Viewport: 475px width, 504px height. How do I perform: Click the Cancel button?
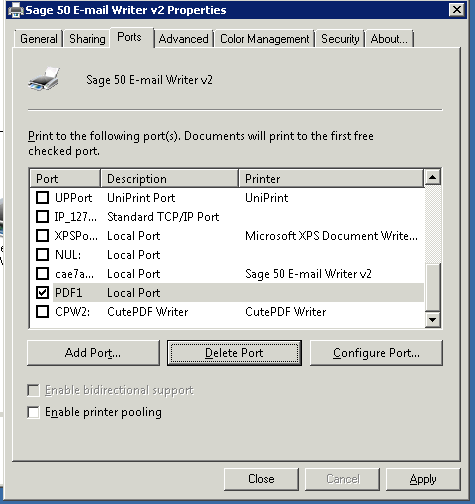(343, 479)
